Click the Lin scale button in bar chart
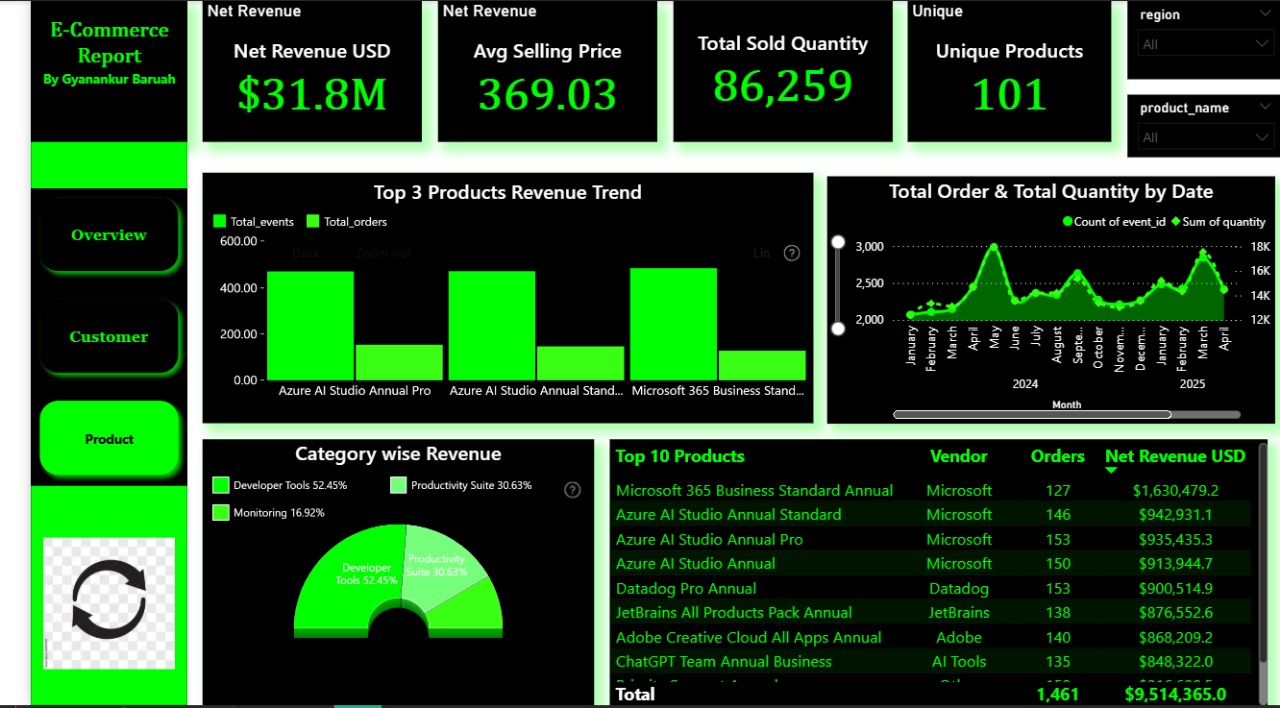1280x708 pixels. coord(761,253)
